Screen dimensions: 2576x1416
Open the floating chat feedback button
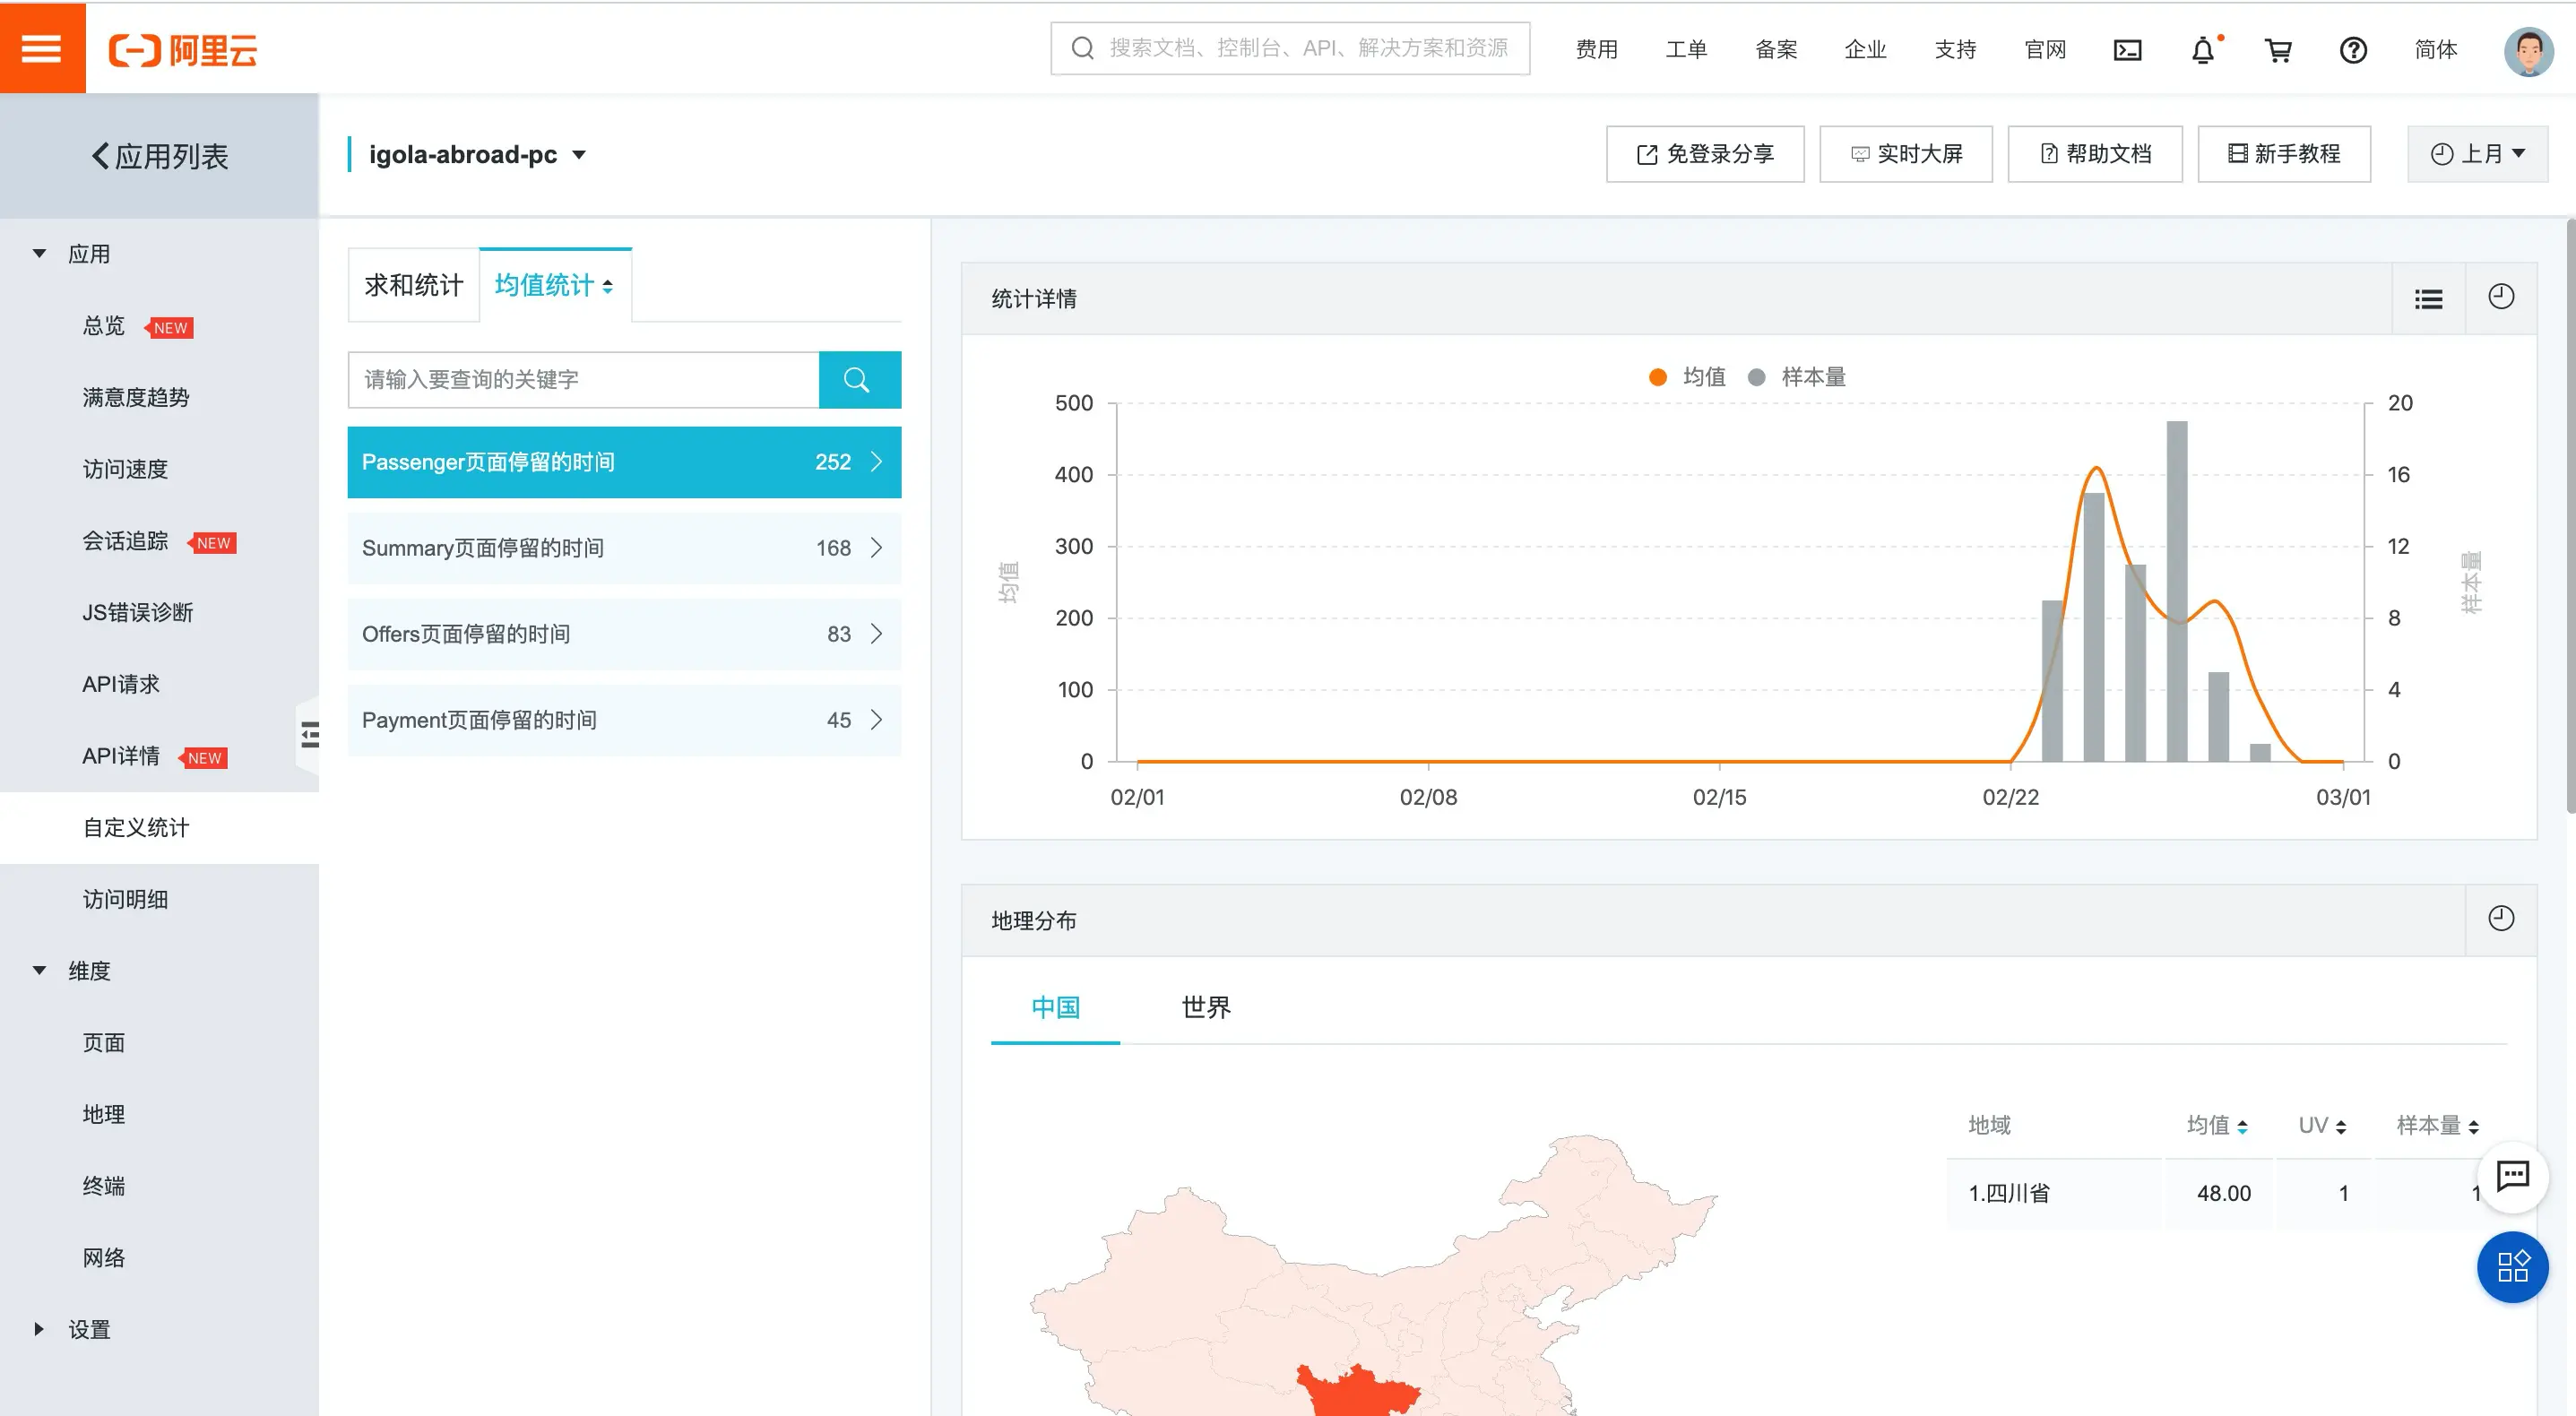[x=2512, y=1176]
